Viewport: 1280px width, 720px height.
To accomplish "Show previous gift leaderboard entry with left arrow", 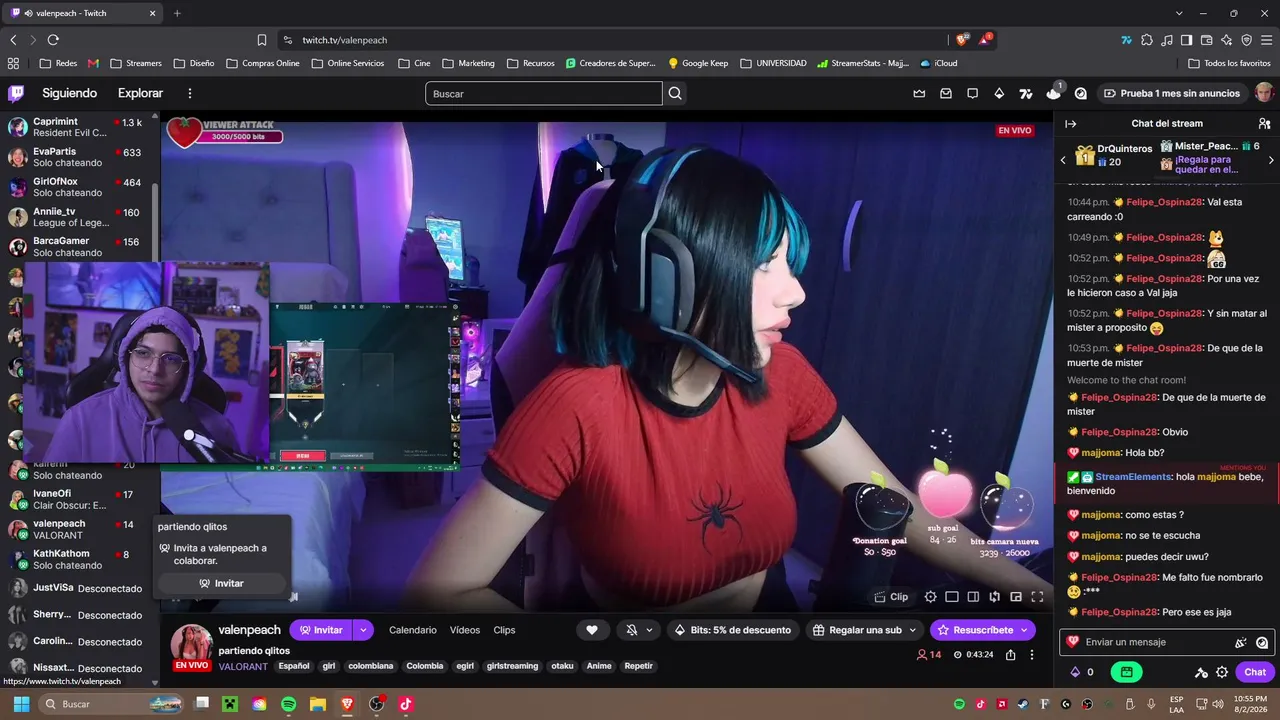I will 1063,160.
